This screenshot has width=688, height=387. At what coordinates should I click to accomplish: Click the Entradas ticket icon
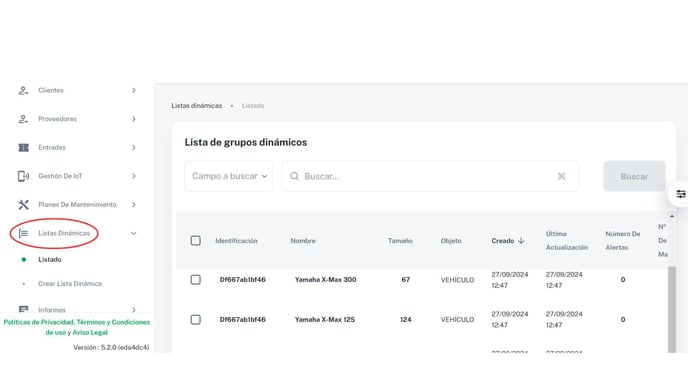[x=23, y=147]
